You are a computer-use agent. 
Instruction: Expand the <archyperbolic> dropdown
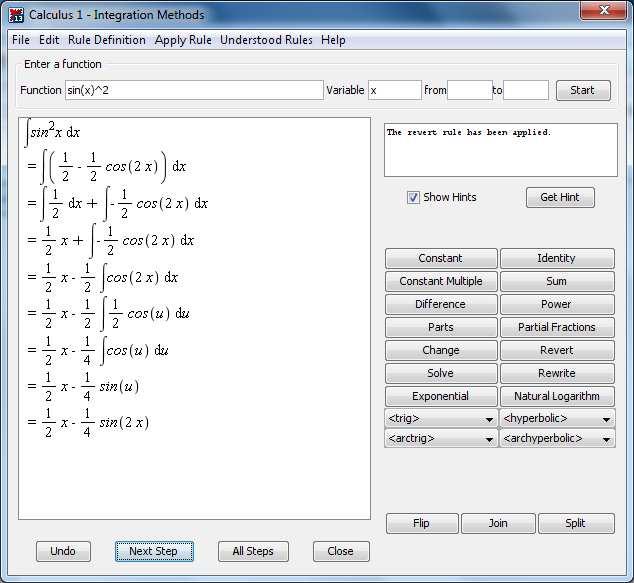(557, 438)
